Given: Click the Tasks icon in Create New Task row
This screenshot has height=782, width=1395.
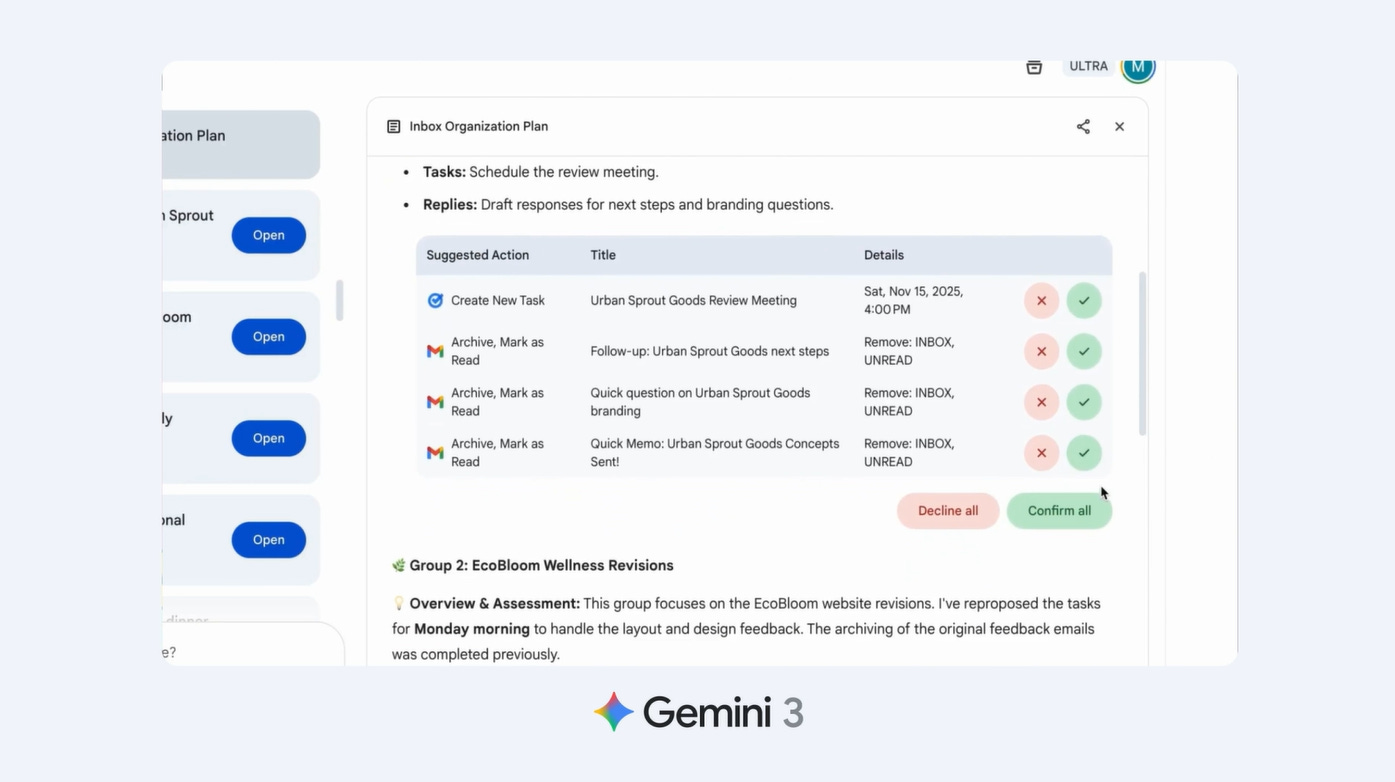Looking at the screenshot, I should tap(435, 300).
